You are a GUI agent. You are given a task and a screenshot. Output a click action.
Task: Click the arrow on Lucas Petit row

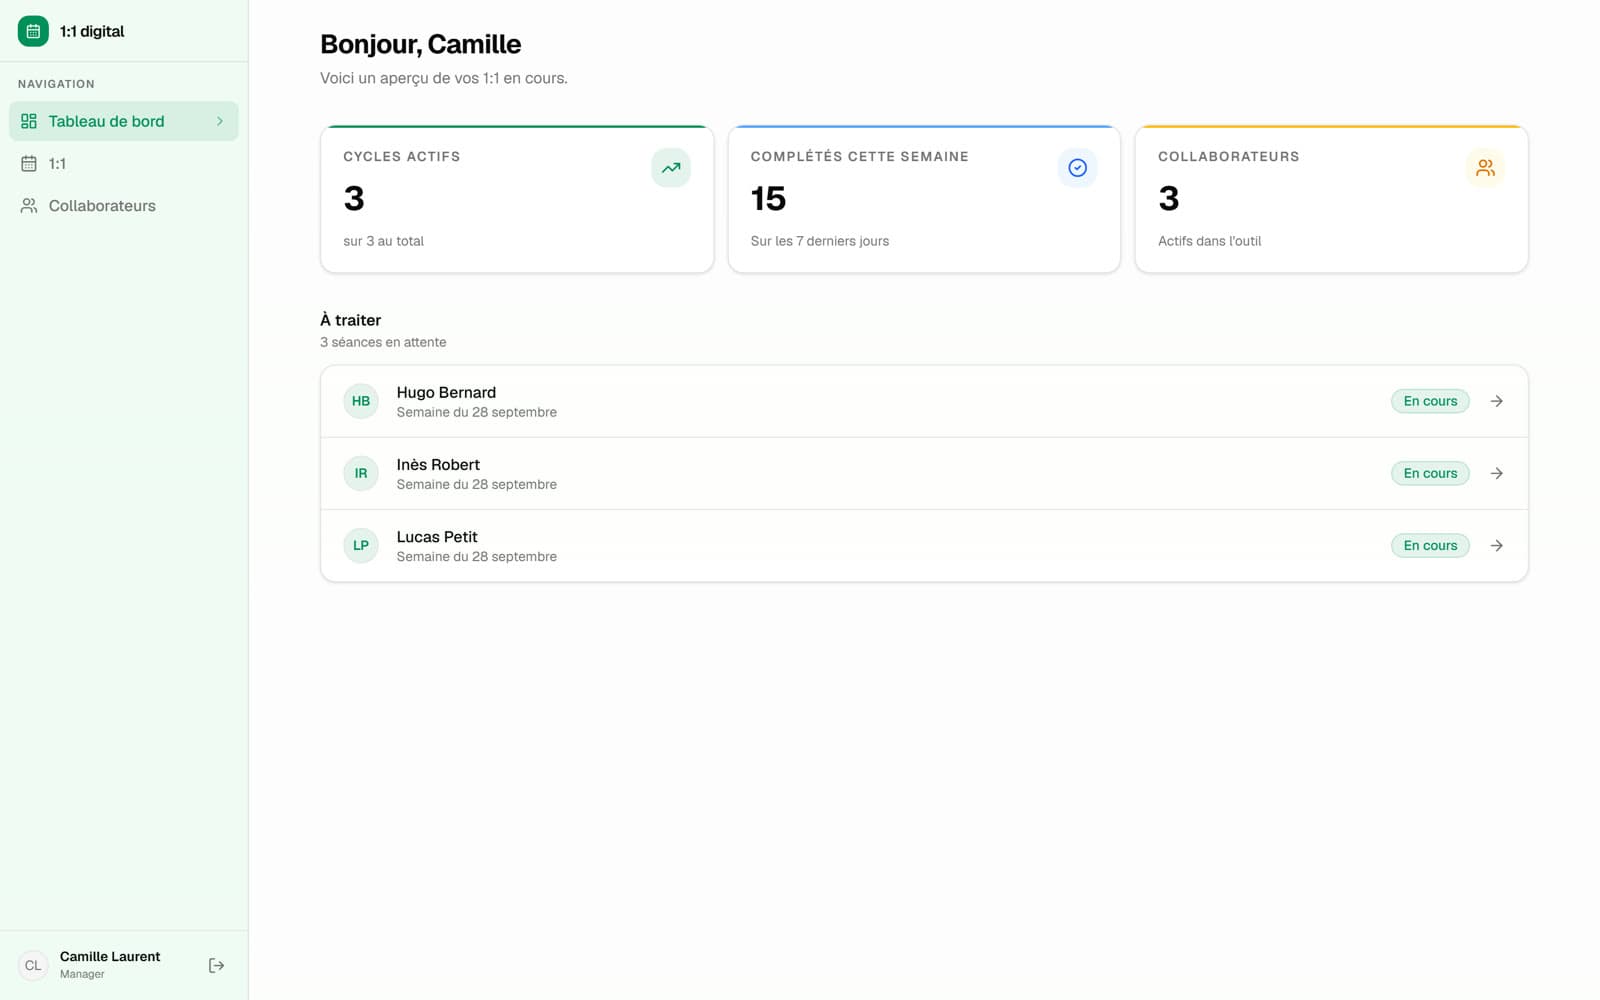(x=1496, y=545)
